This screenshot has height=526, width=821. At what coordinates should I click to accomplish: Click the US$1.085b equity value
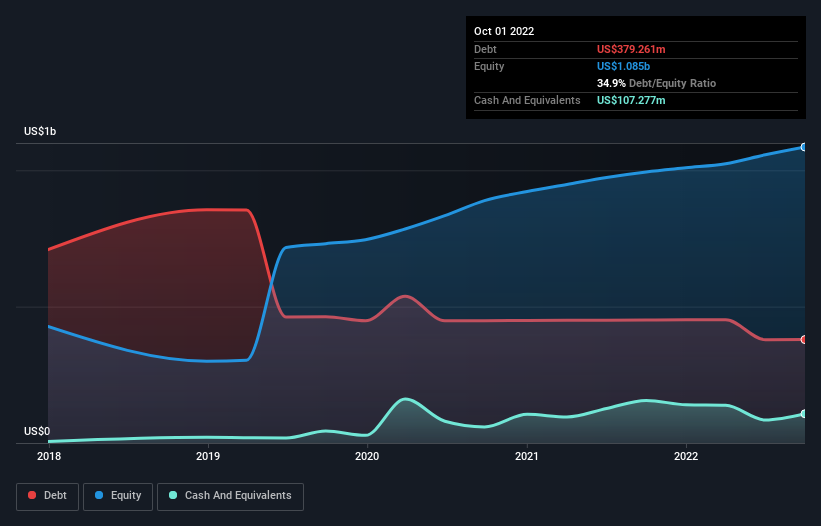point(623,66)
